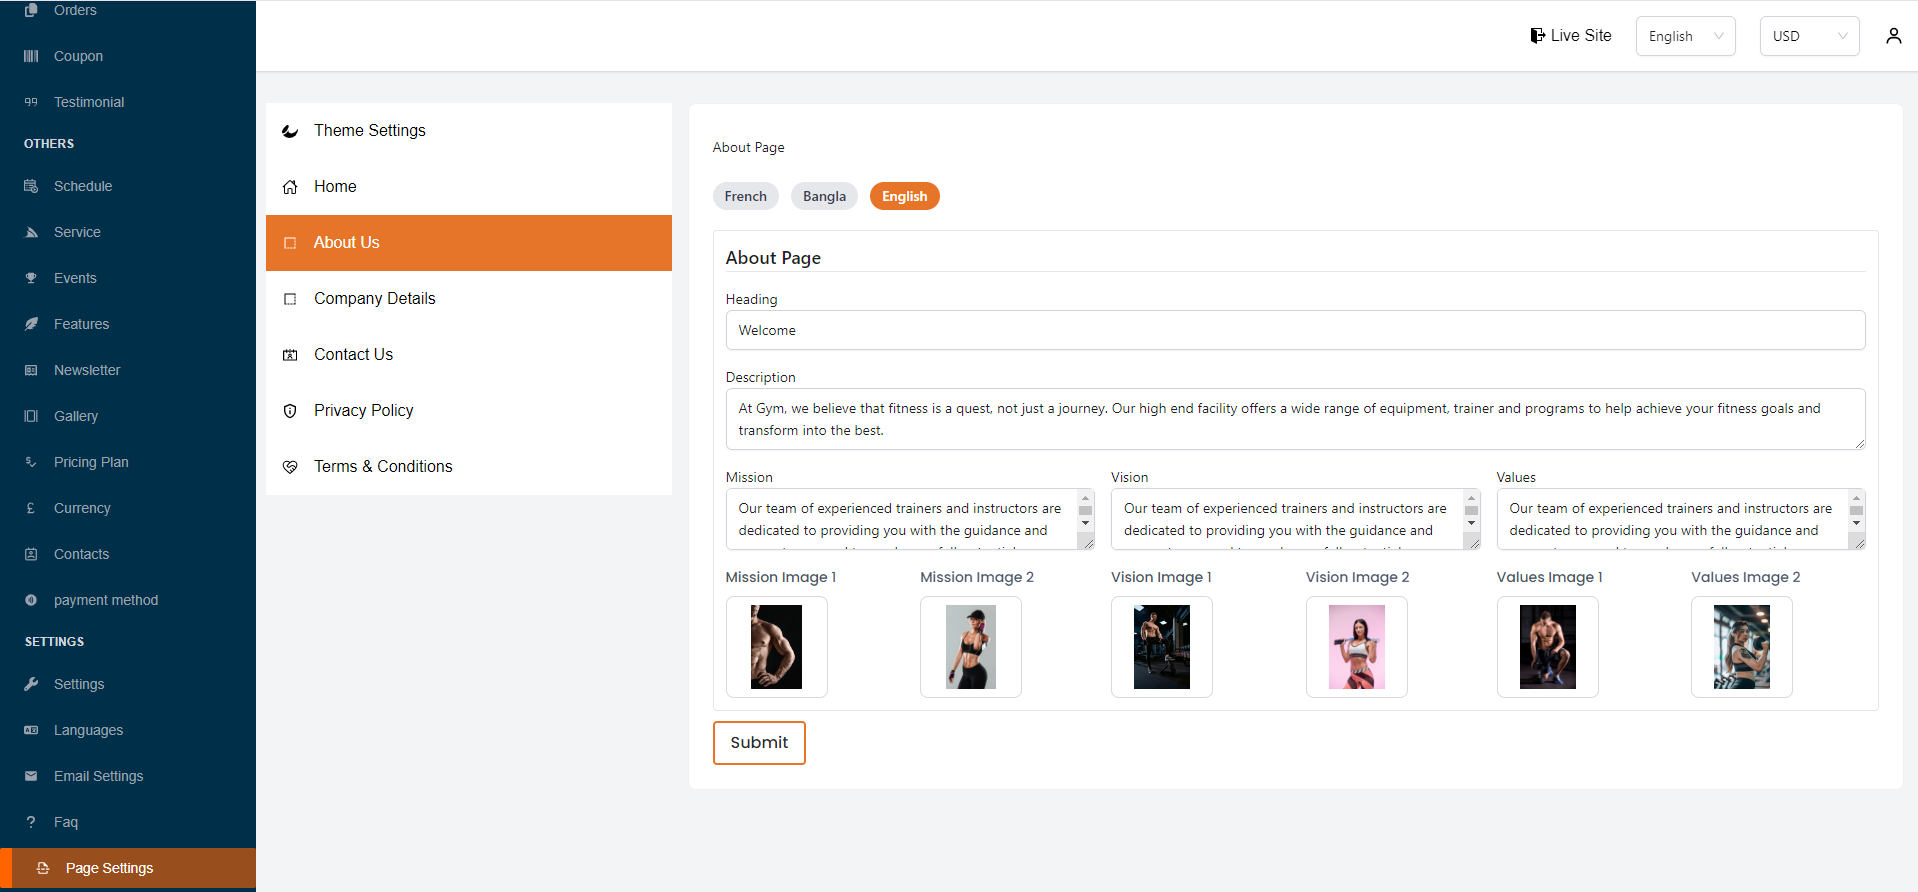Open the English language dropdown
This screenshot has height=892, width=1918.
(x=1685, y=36)
